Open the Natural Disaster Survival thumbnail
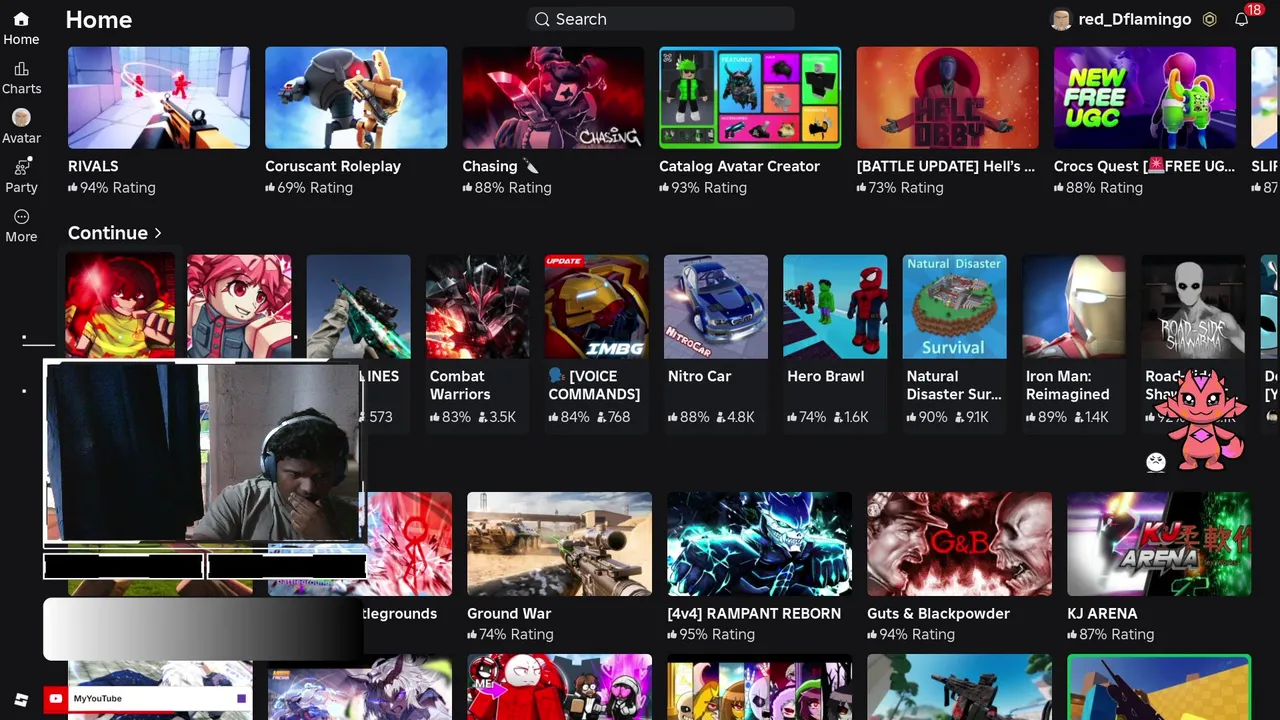This screenshot has width=1280, height=720. [x=954, y=306]
